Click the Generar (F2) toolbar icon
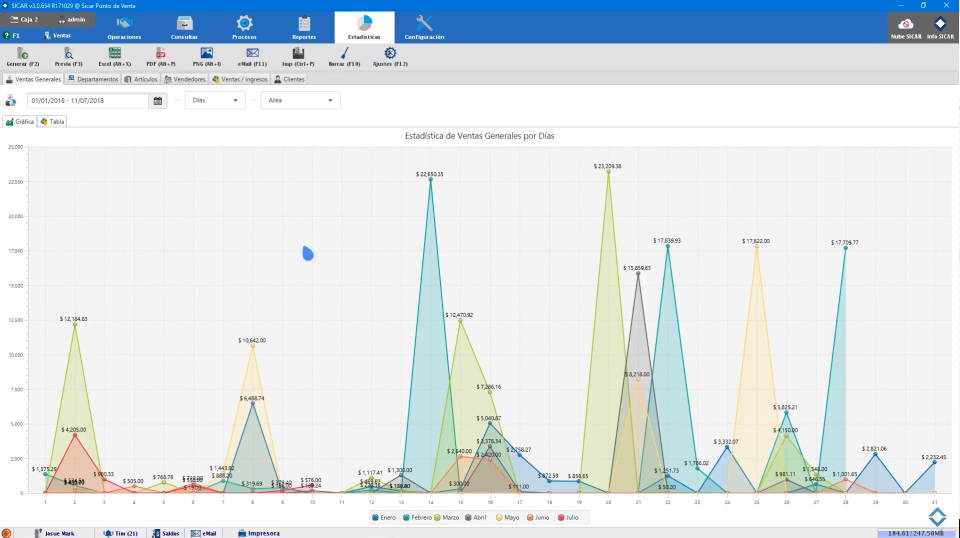 coord(22,53)
